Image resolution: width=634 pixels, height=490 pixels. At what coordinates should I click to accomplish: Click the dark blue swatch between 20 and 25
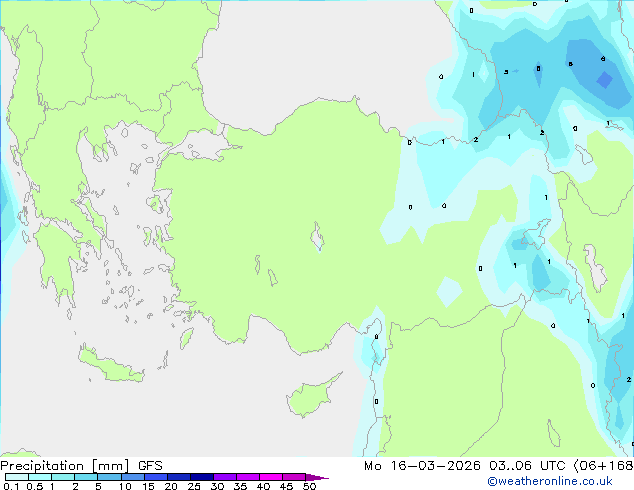(x=178, y=477)
